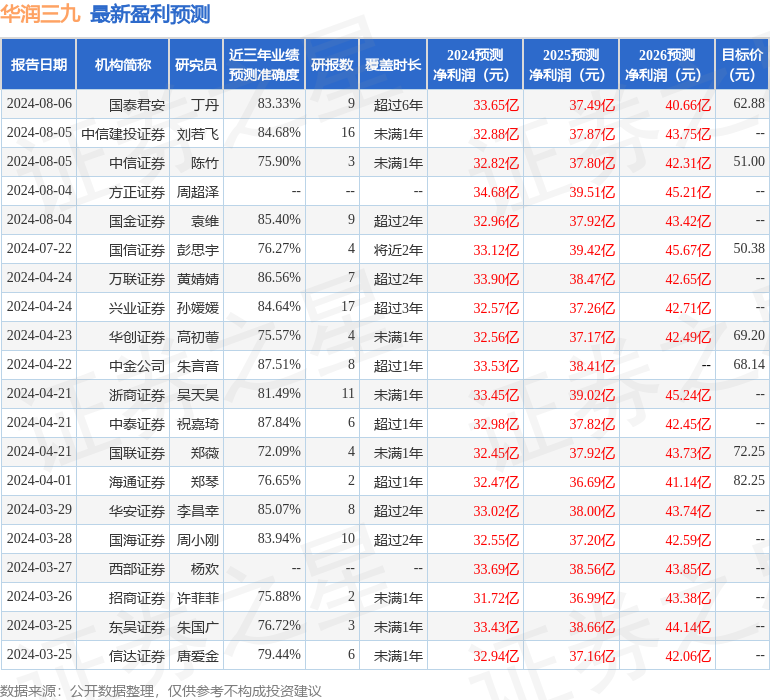The image size is (770, 700).
Task: Click the 45.67亿 2026 profit forecast
Action: pyautogui.click(x=688, y=250)
